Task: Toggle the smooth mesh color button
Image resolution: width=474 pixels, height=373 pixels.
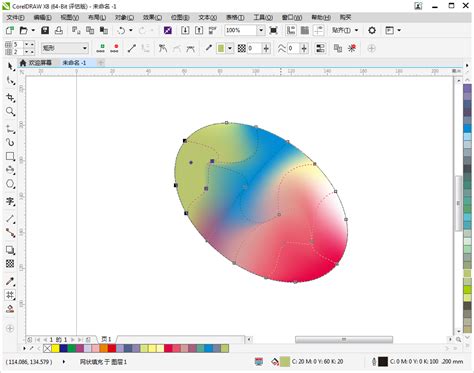Action: (320, 48)
